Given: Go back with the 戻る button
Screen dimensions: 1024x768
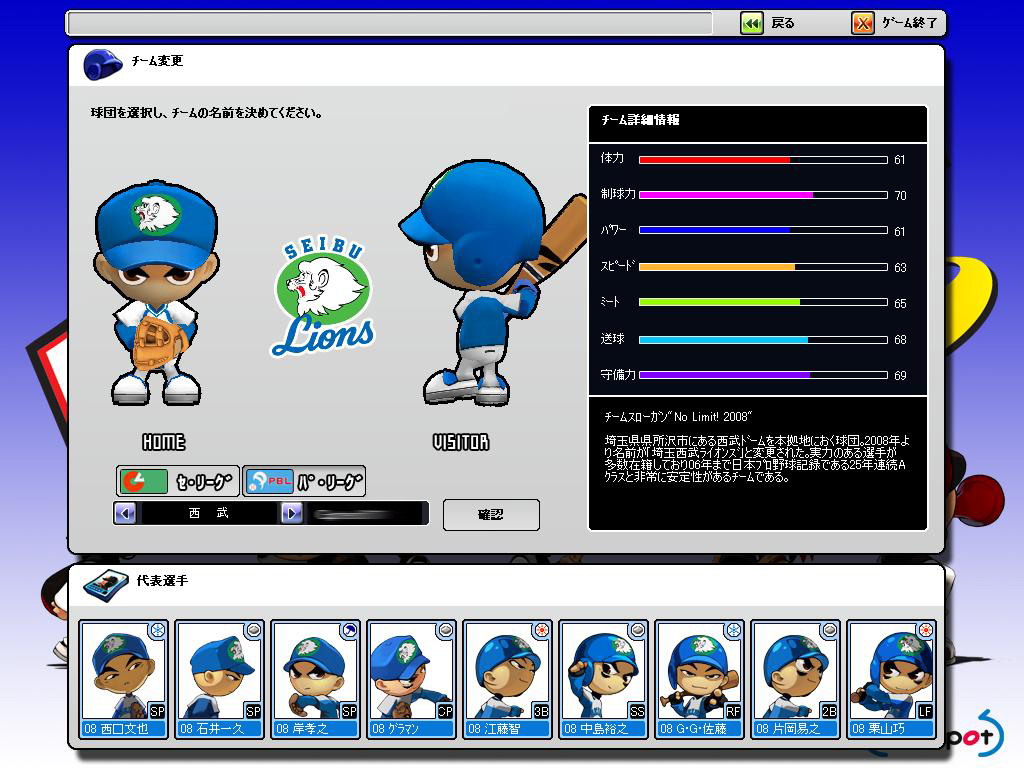Looking at the screenshot, I should point(769,24).
